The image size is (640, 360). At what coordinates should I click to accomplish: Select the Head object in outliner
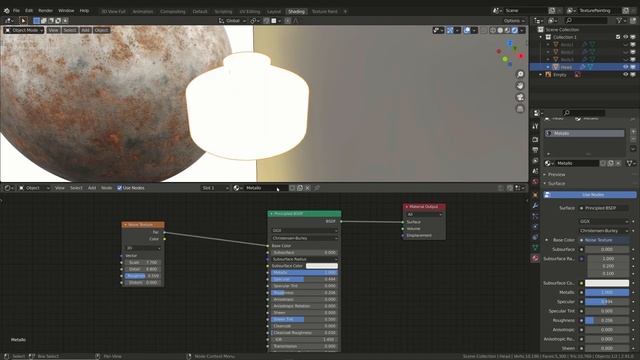click(x=566, y=67)
